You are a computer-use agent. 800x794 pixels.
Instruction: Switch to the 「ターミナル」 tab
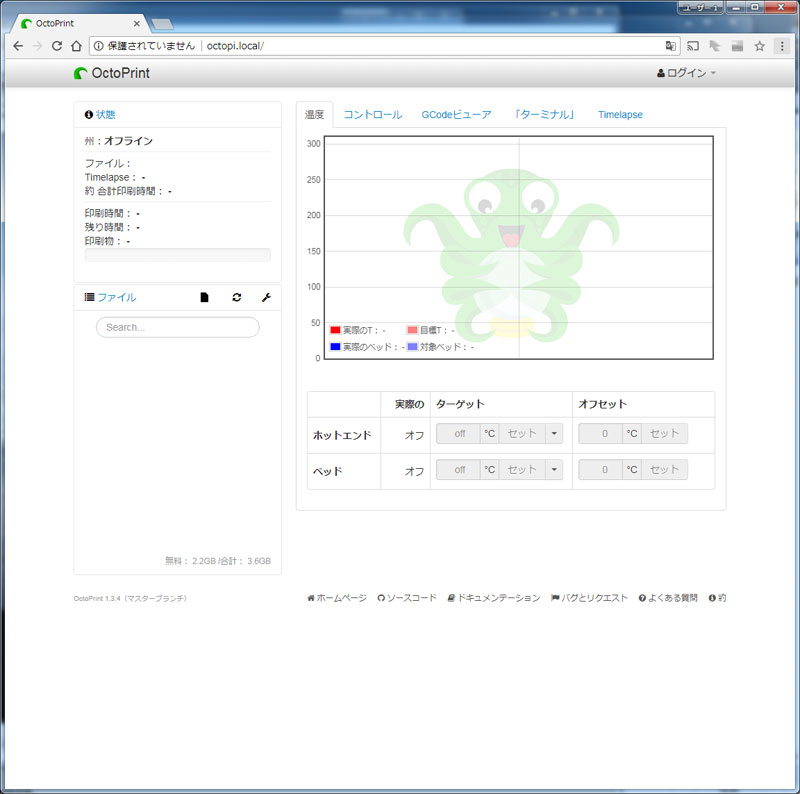(x=544, y=115)
